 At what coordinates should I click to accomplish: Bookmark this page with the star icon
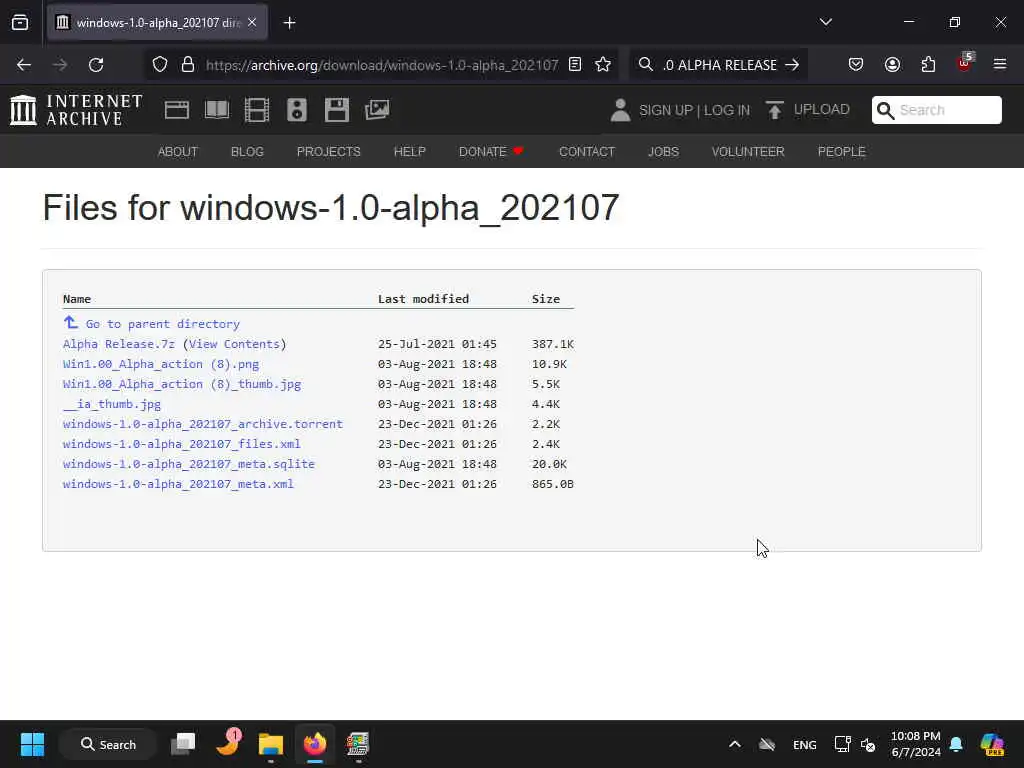[603, 65]
